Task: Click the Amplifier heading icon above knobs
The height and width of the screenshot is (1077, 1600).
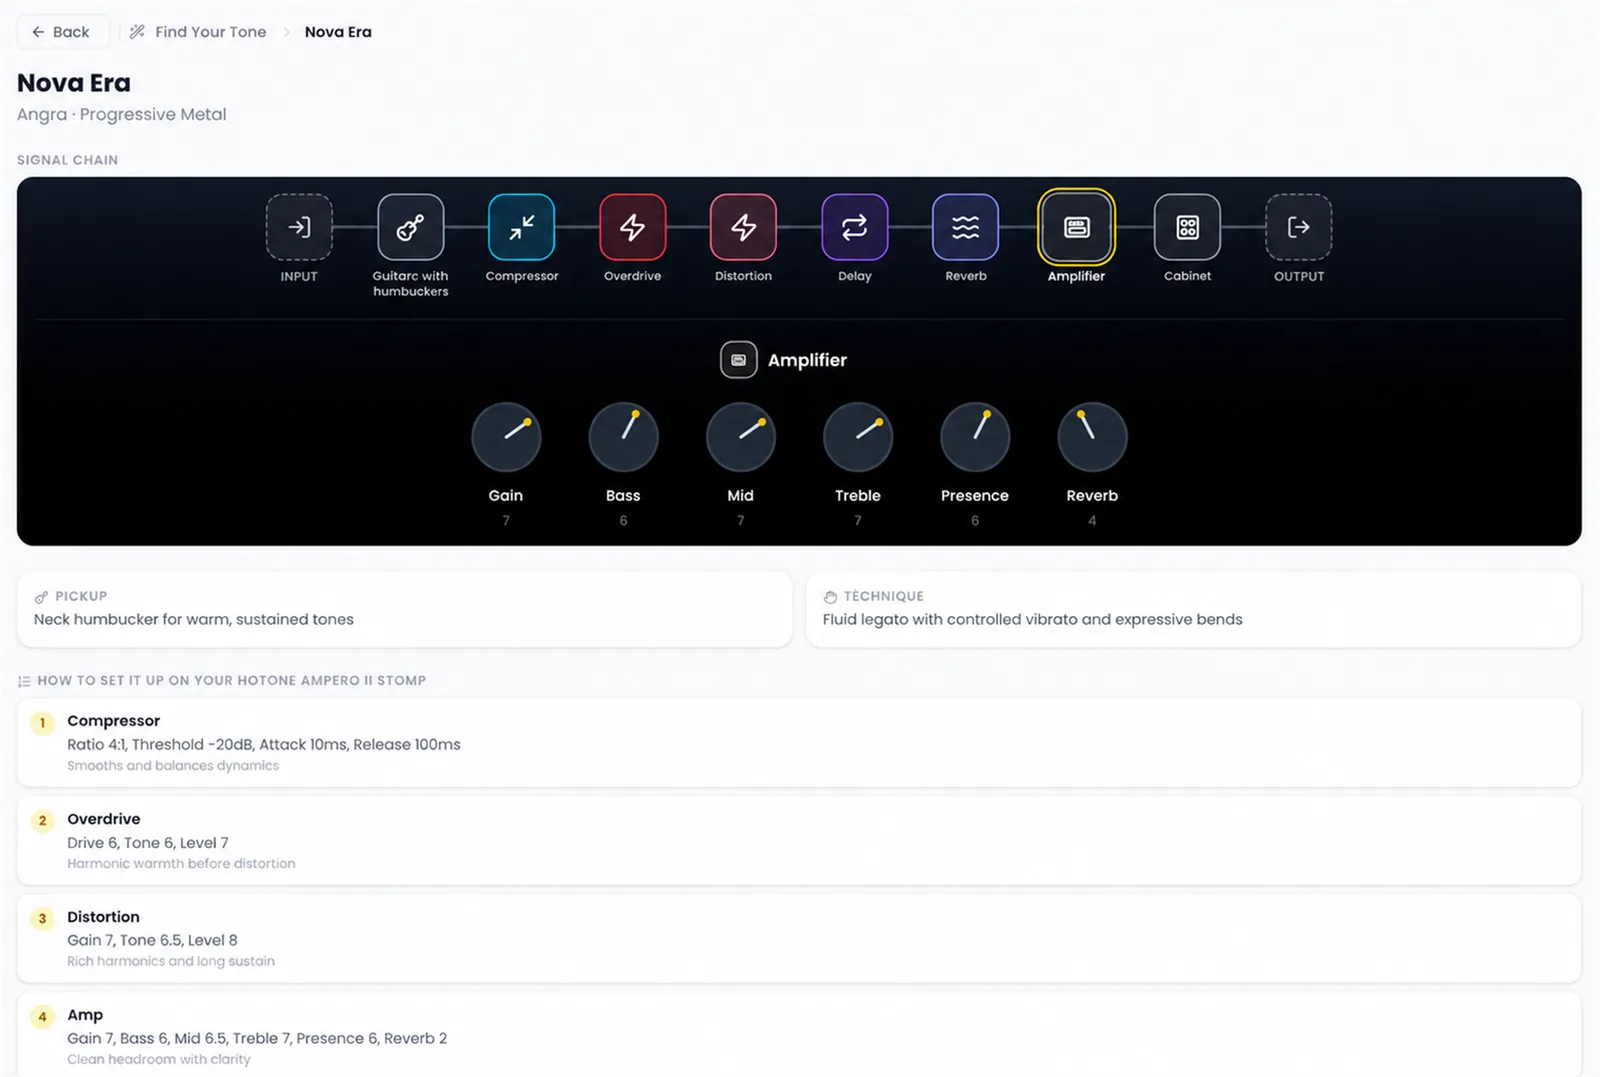Action: point(738,360)
